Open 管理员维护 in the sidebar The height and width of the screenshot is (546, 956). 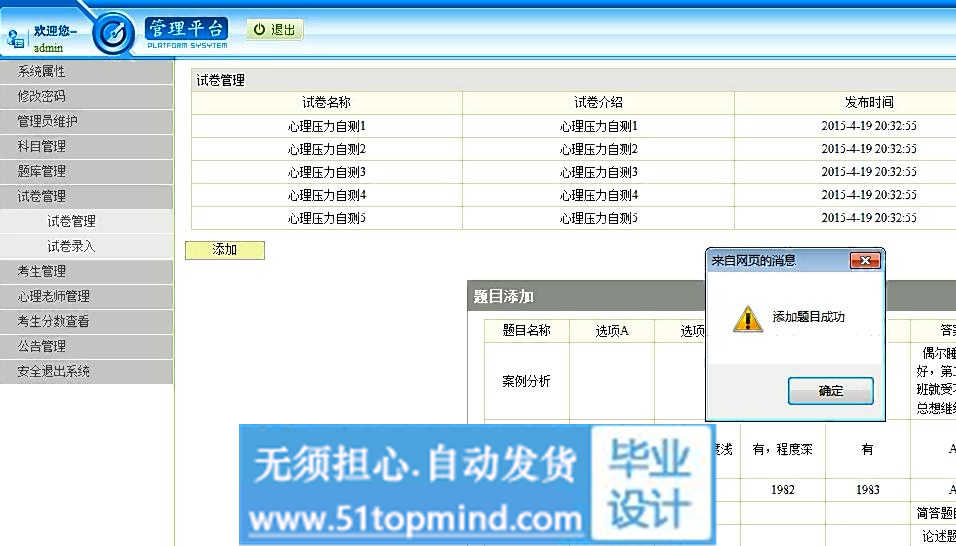[x=48, y=122]
